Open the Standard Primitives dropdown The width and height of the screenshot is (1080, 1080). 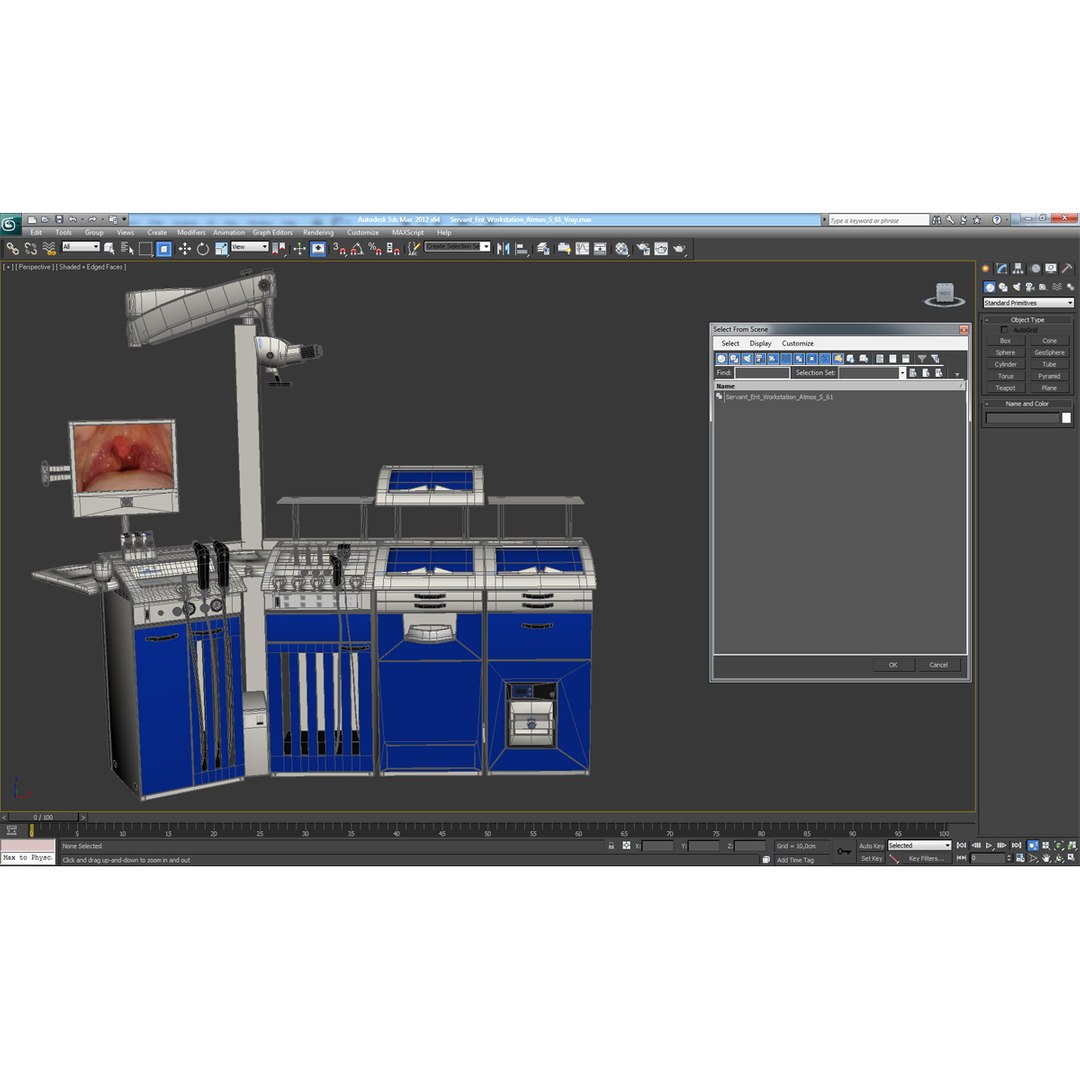click(x=1028, y=303)
